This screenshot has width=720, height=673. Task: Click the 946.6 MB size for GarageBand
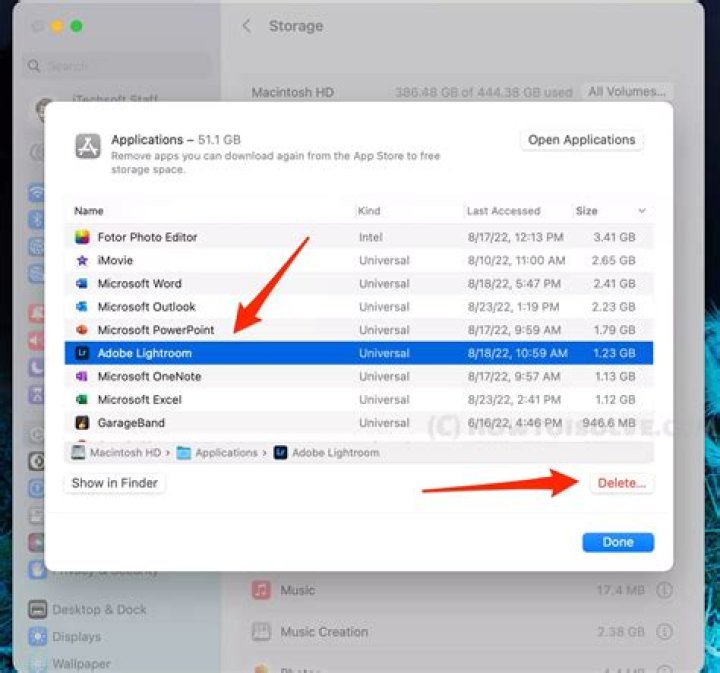click(609, 422)
